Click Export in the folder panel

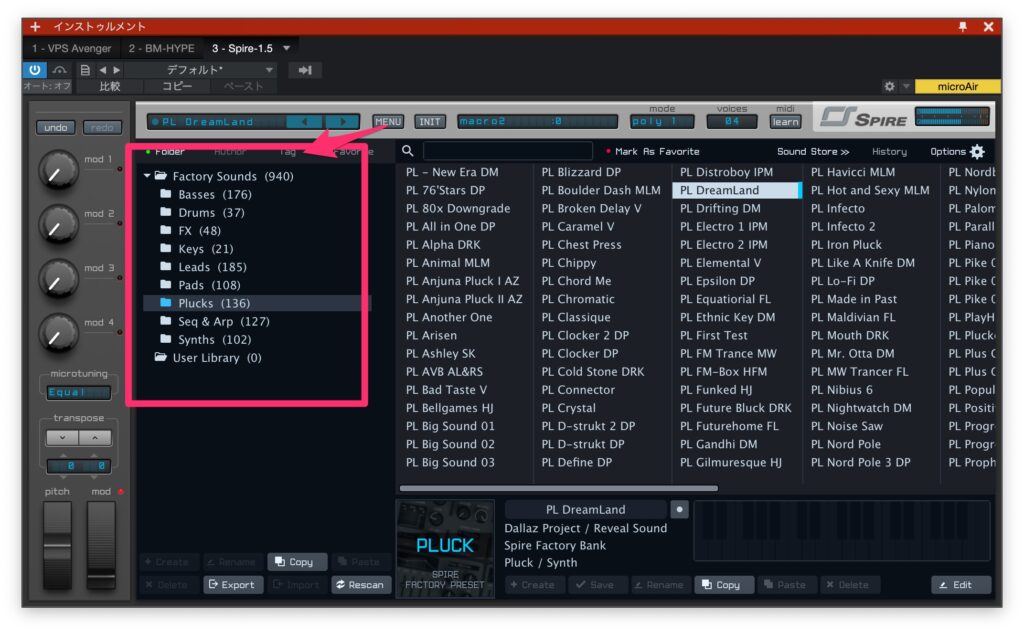click(x=231, y=585)
